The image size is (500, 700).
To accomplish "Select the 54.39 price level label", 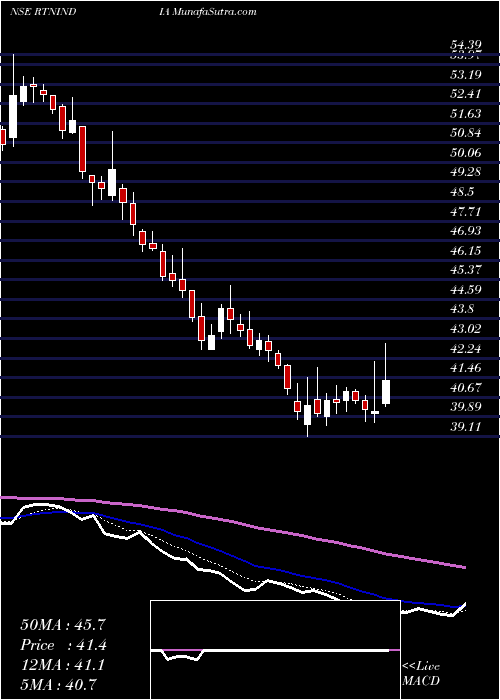I will pos(465,45).
